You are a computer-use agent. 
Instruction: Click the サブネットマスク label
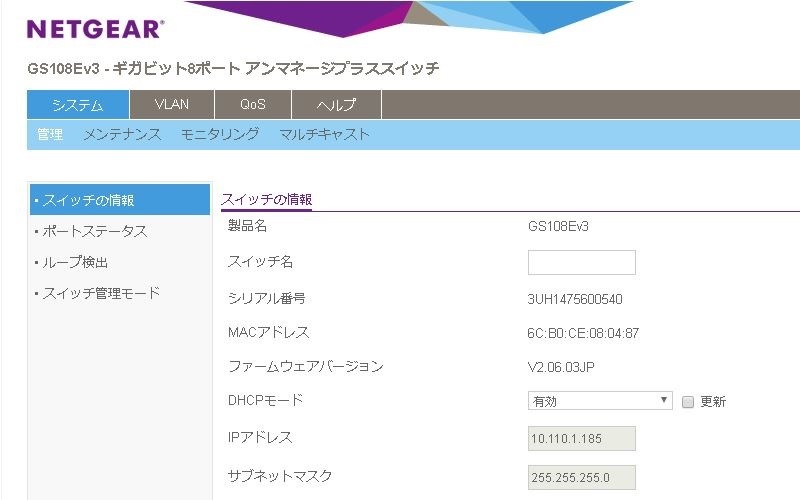coord(280,477)
